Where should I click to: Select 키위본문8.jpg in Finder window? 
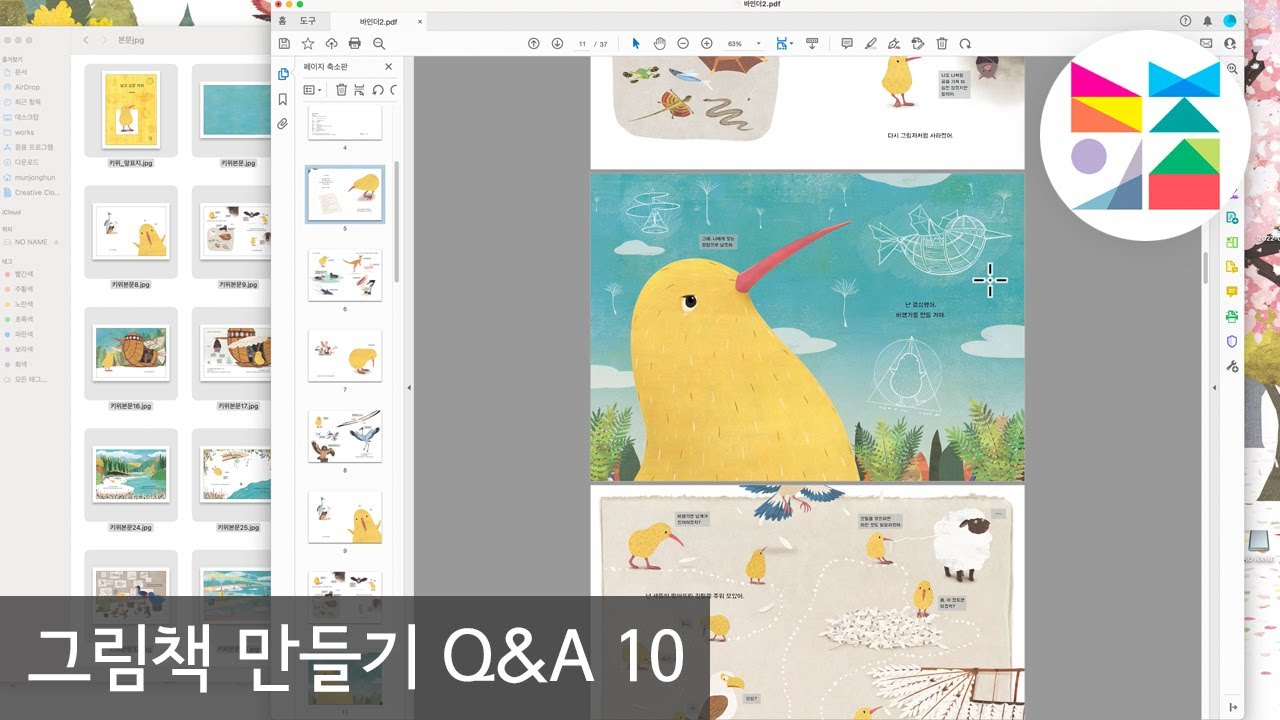[131, 232]
